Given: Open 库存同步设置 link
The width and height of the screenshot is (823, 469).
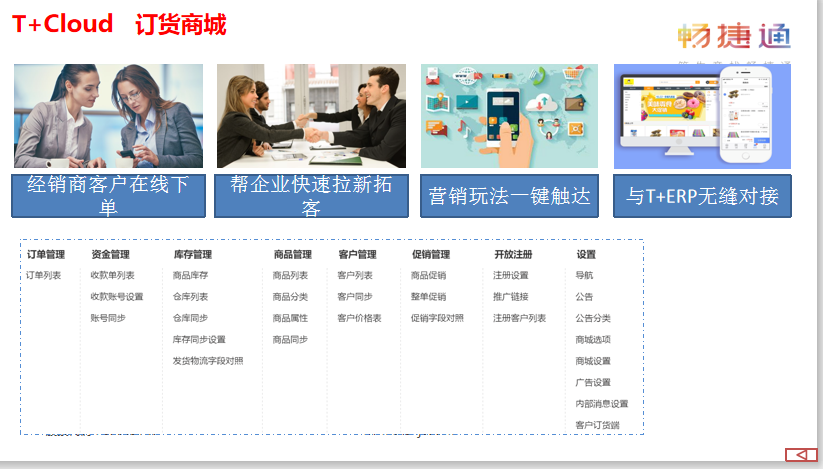Looking at the screenshot, I should tap(199, 339).
